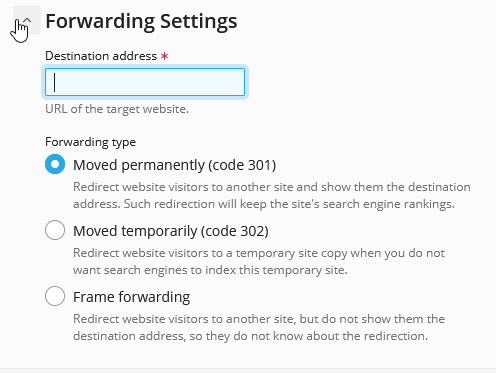Click the Frame forwarding description text

pos(259,327)
